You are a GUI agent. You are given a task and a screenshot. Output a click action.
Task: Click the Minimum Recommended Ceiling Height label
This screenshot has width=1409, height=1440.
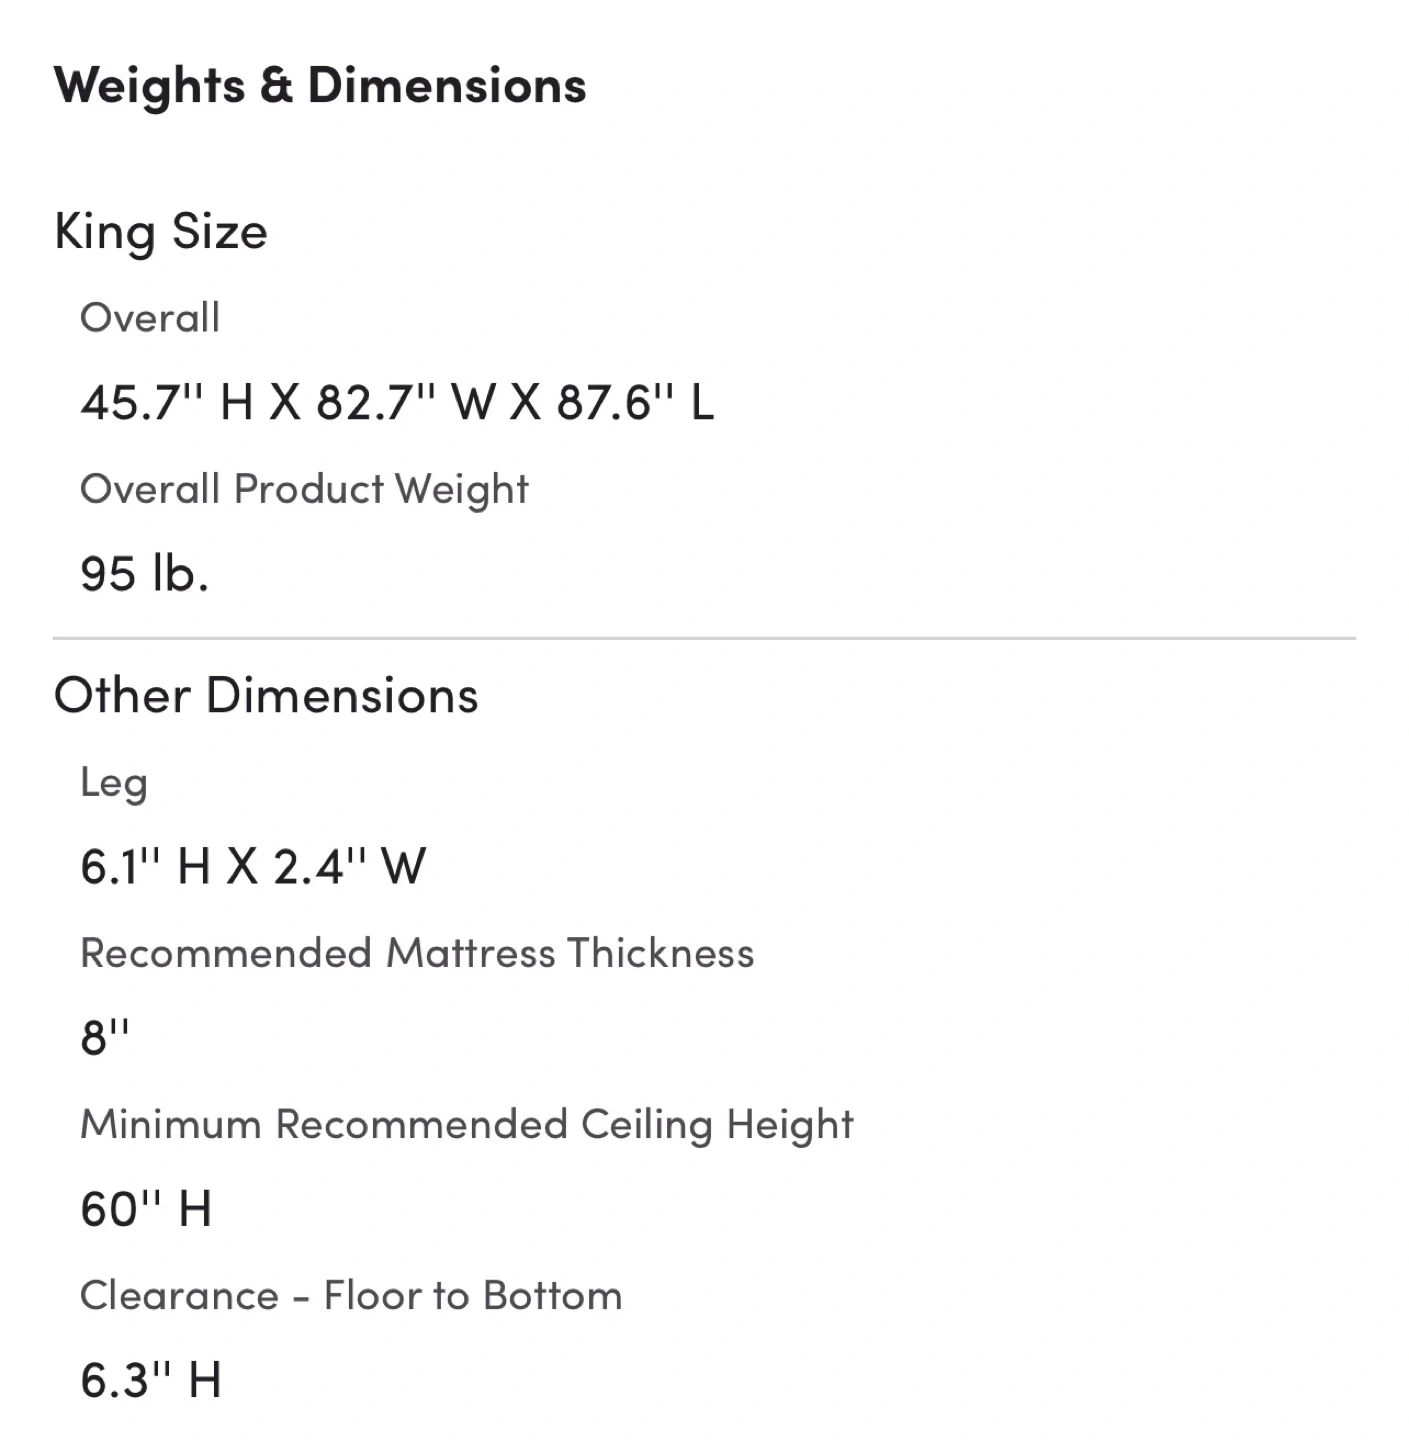pos(467,1124)
